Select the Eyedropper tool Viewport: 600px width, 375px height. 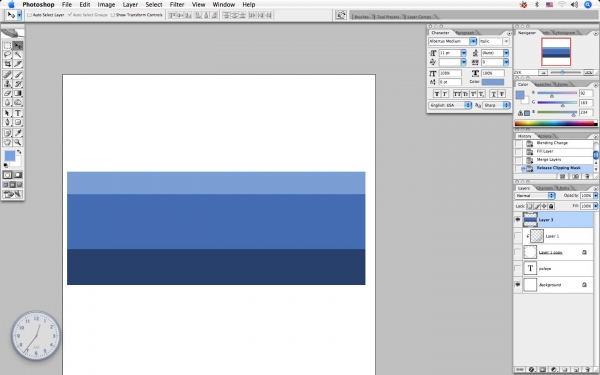(x=18, y=133)
